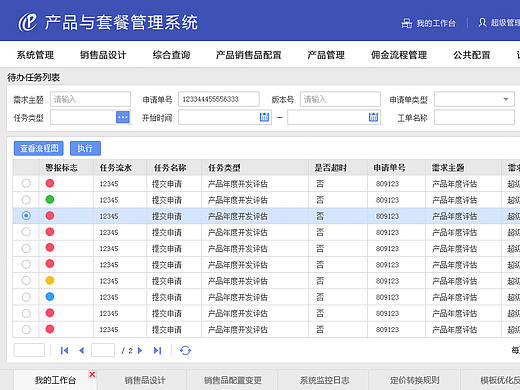The height and width of the screenshot is (390, 520).
Task: Click 809123 cell in selected row
Action: coord(387,216)
